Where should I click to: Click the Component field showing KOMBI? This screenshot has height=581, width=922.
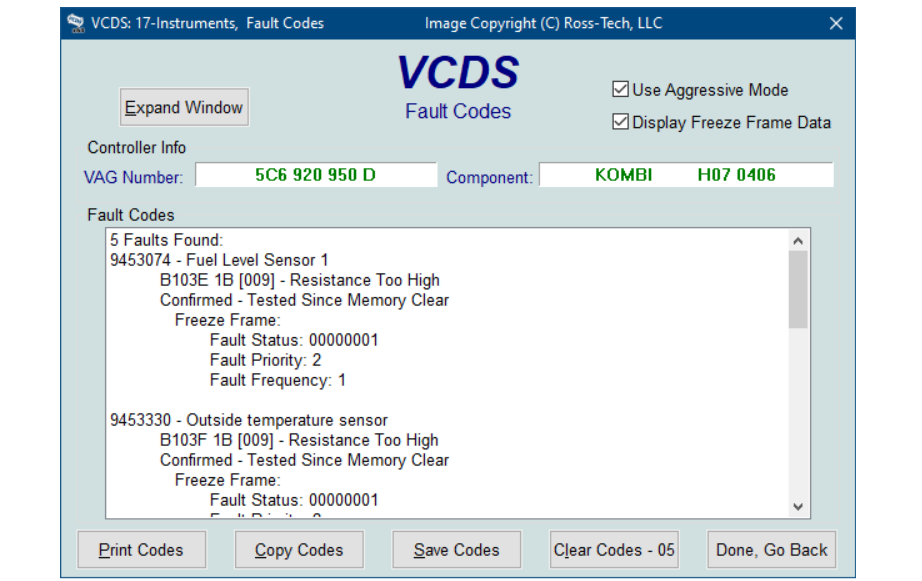[x=685, y=175]
